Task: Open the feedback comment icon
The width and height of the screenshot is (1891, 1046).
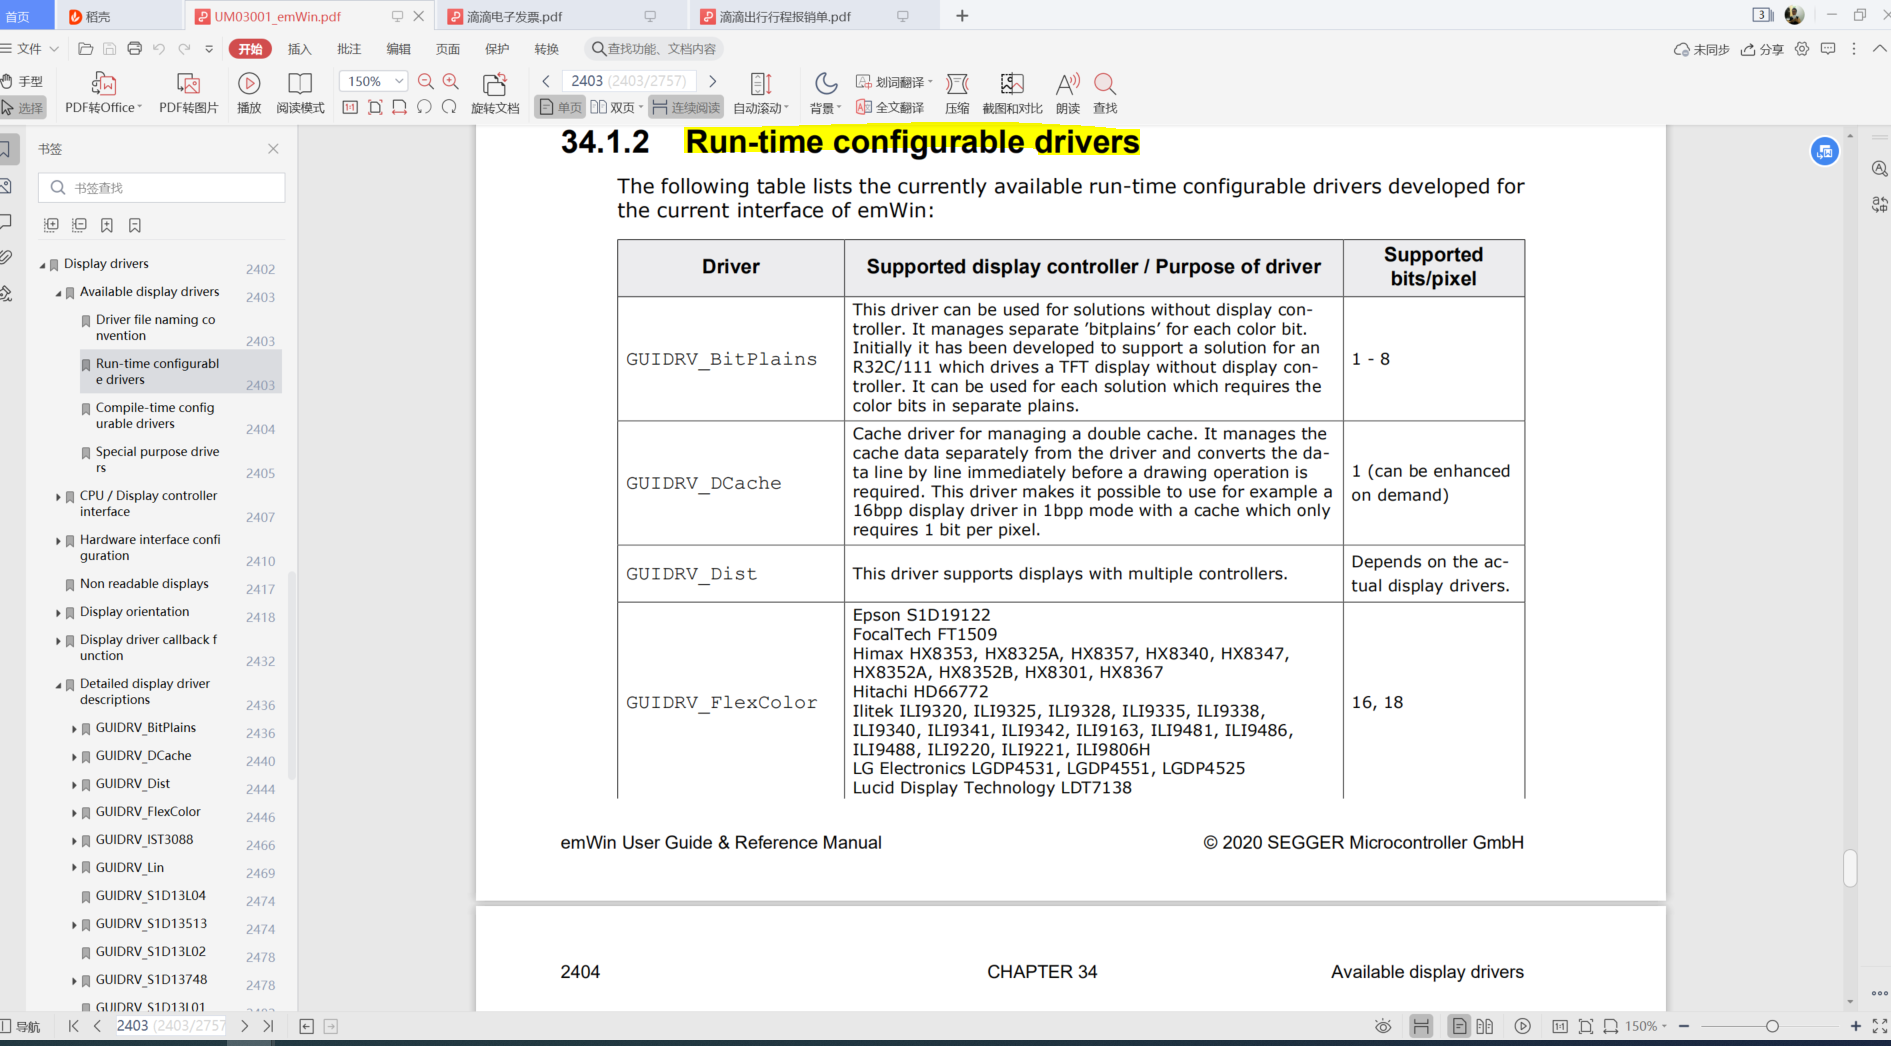Action: (1828, 48)
